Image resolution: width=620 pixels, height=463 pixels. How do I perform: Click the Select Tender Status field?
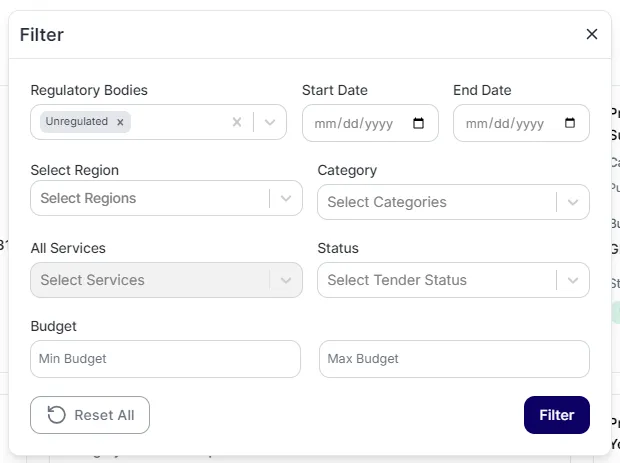tap(435, 280)
